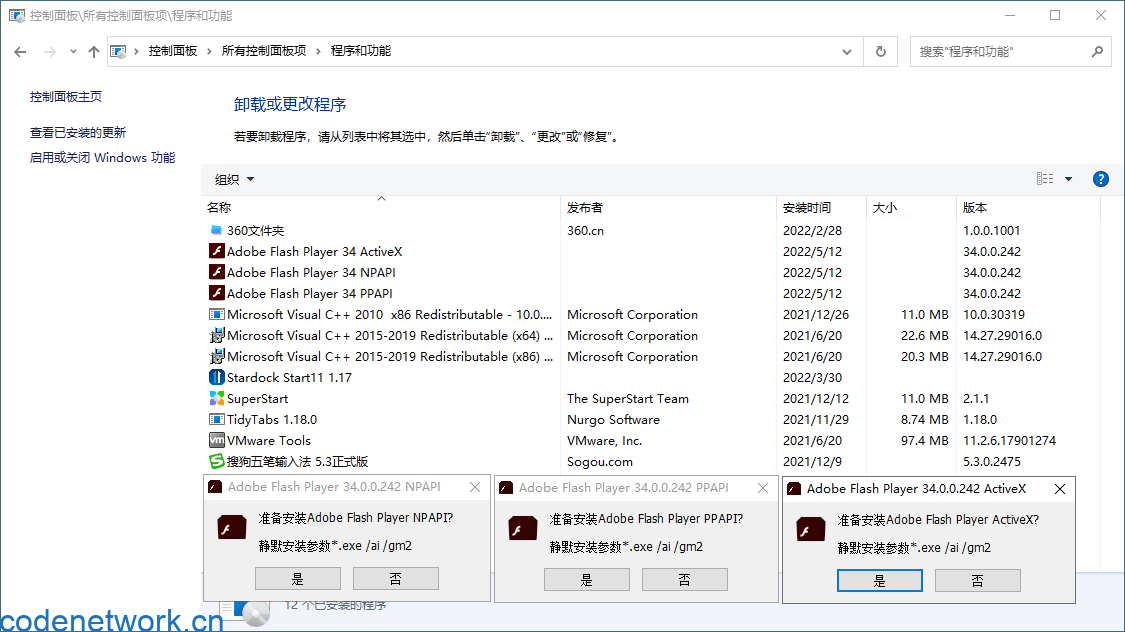Click 控制面板 in the breadcrumb
The width and height of the screenshot is (1125, 632).
click(x=173, y=51)
